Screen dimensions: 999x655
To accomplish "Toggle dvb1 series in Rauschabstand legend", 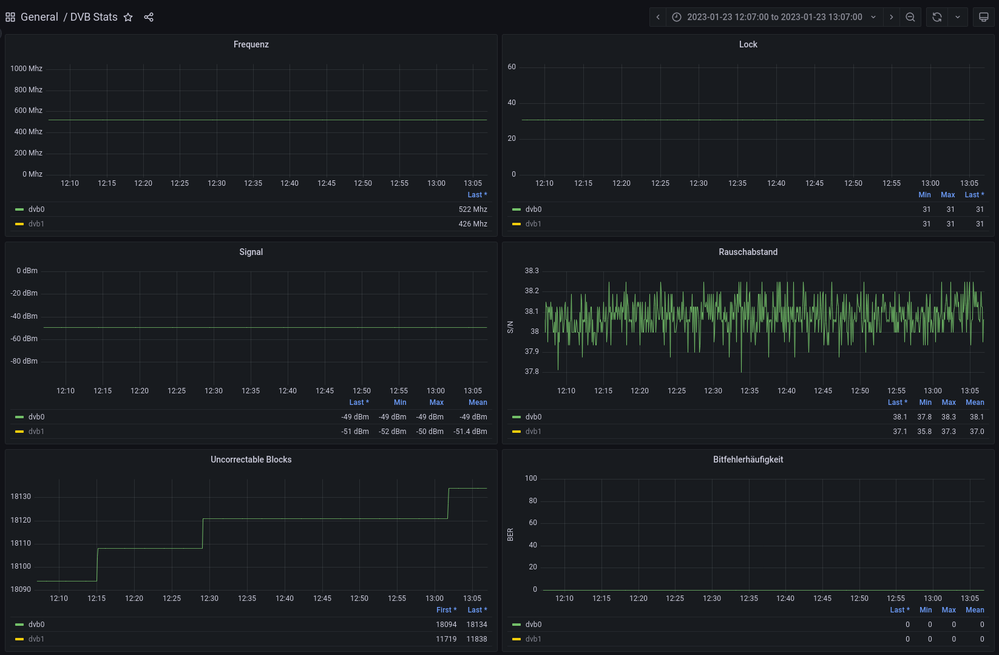I will [x=533, y=431].
